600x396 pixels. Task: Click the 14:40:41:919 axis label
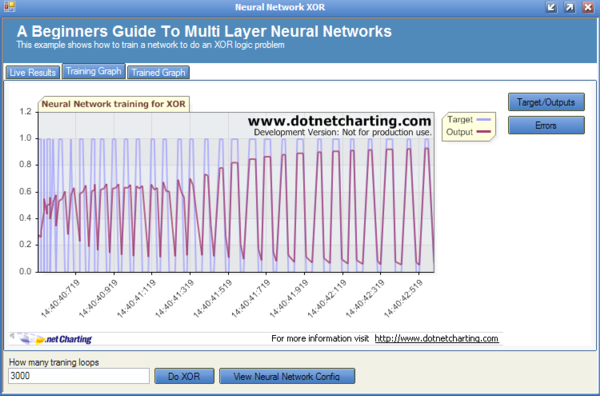click(x=289, y=299)
